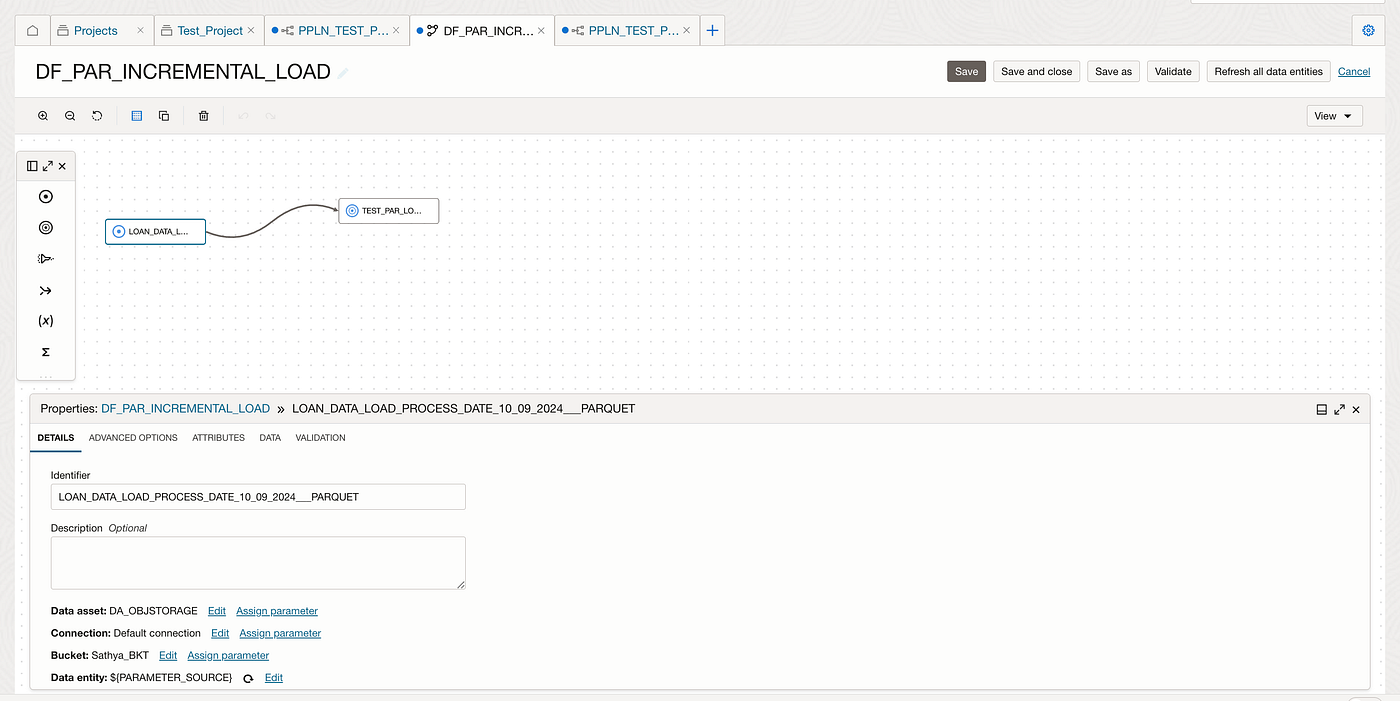Click Assign parameter next to Bucket

coord(227,655)
